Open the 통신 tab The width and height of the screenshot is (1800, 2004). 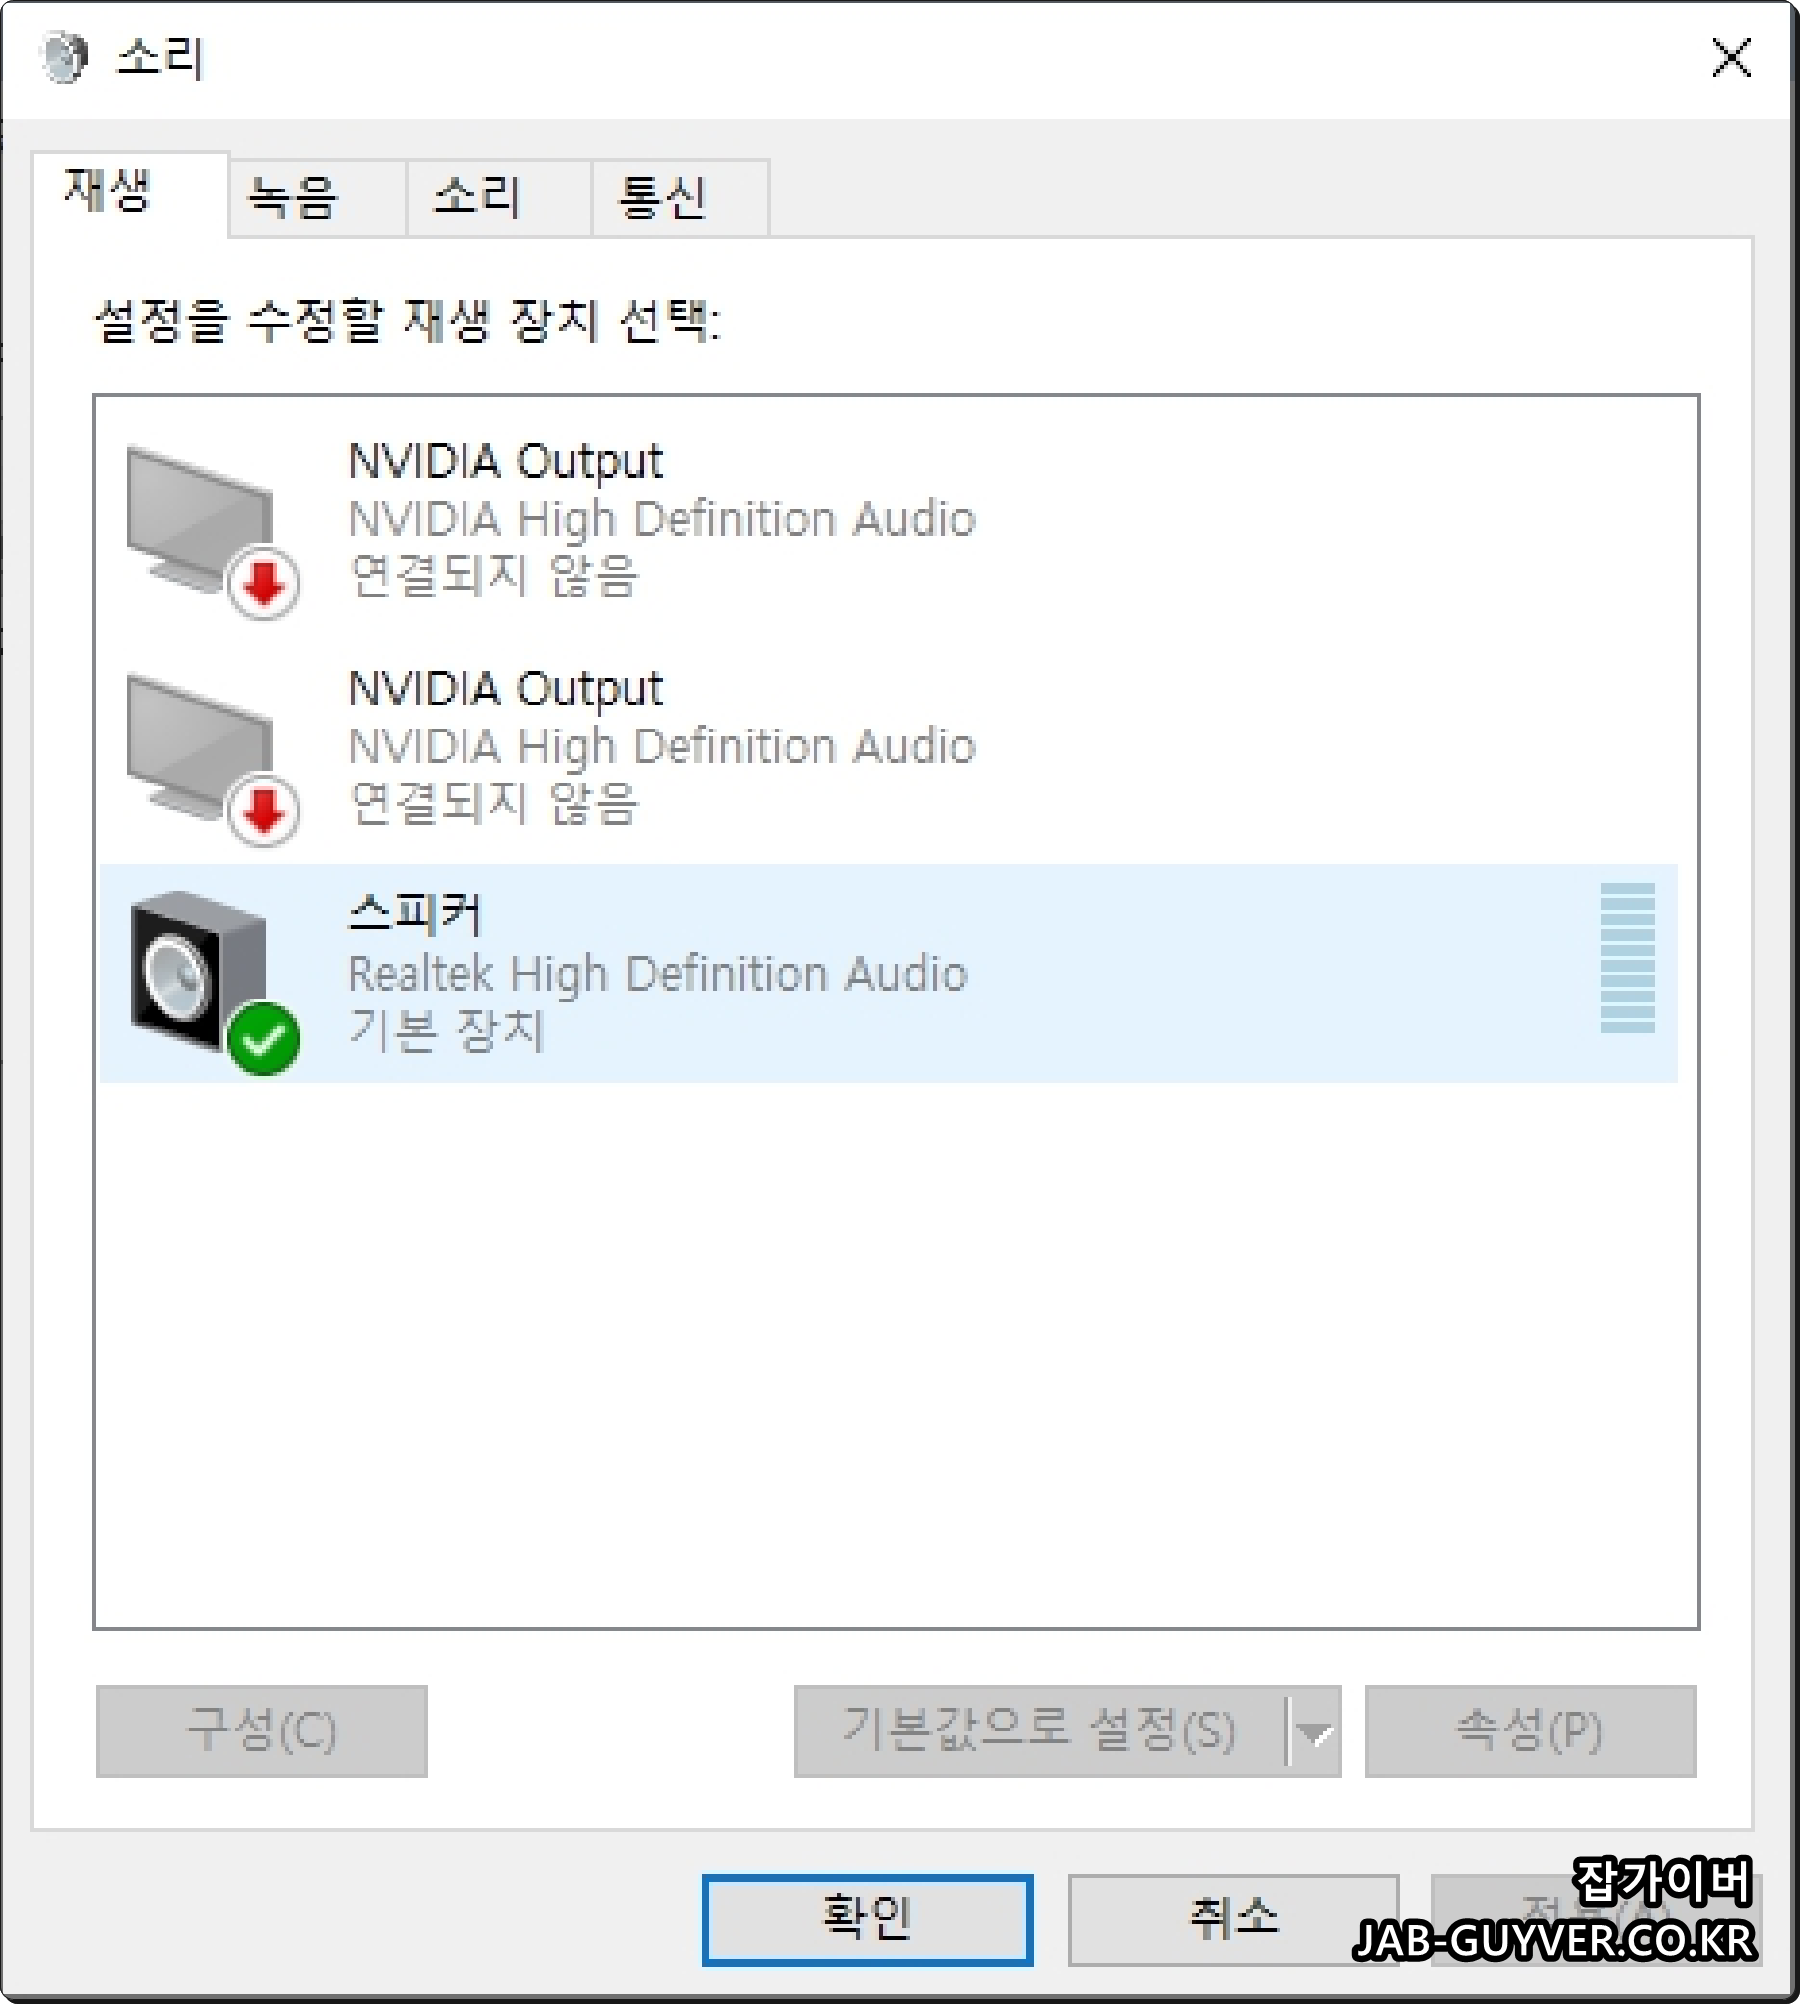pyautogui.click(x=681, y=197)
